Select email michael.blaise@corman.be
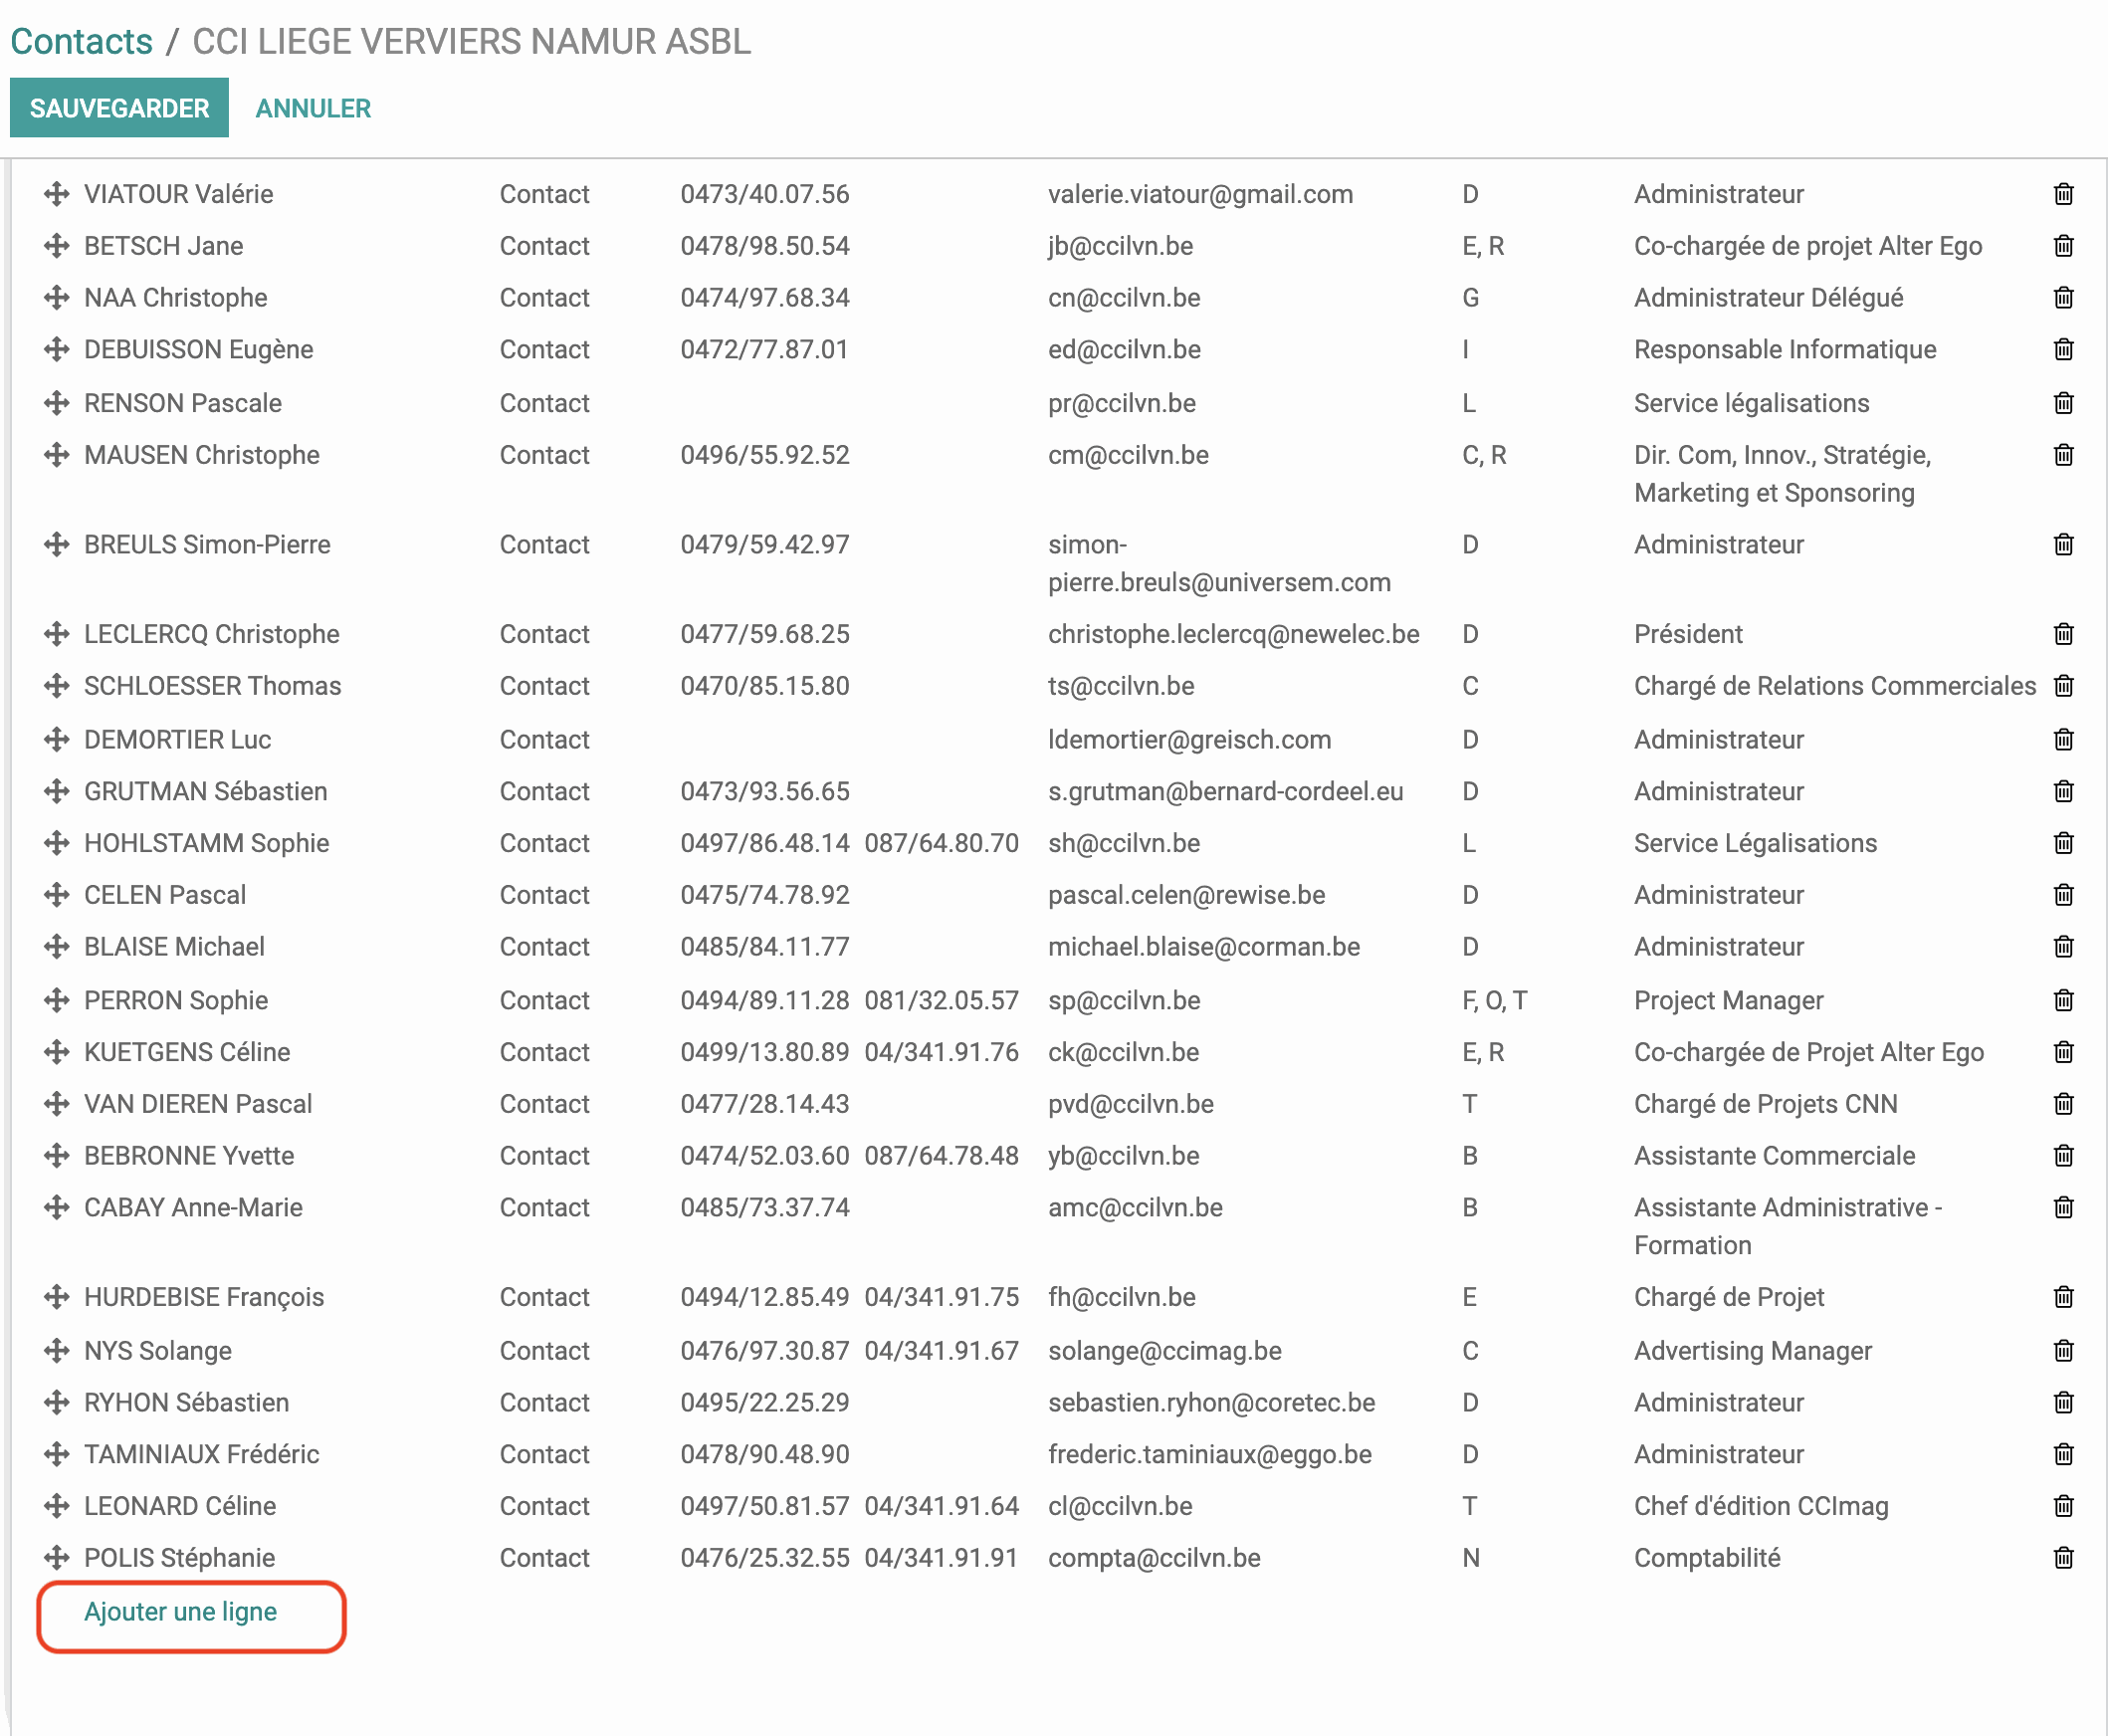 pos(1204,947)
